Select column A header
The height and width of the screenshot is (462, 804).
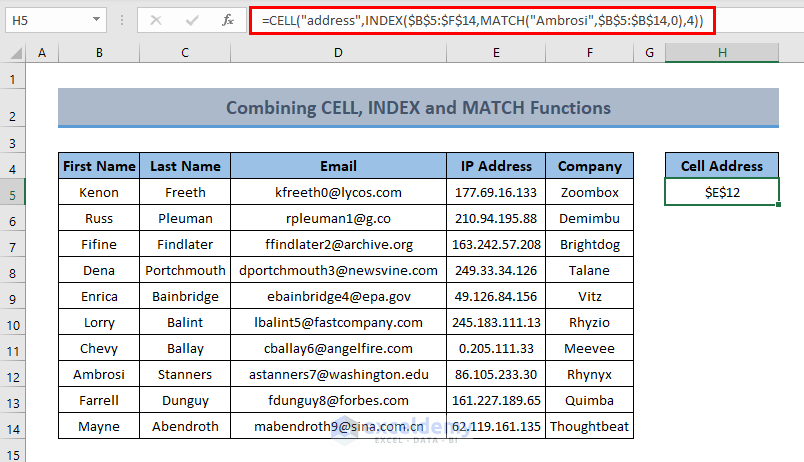[x=42, y=53]
